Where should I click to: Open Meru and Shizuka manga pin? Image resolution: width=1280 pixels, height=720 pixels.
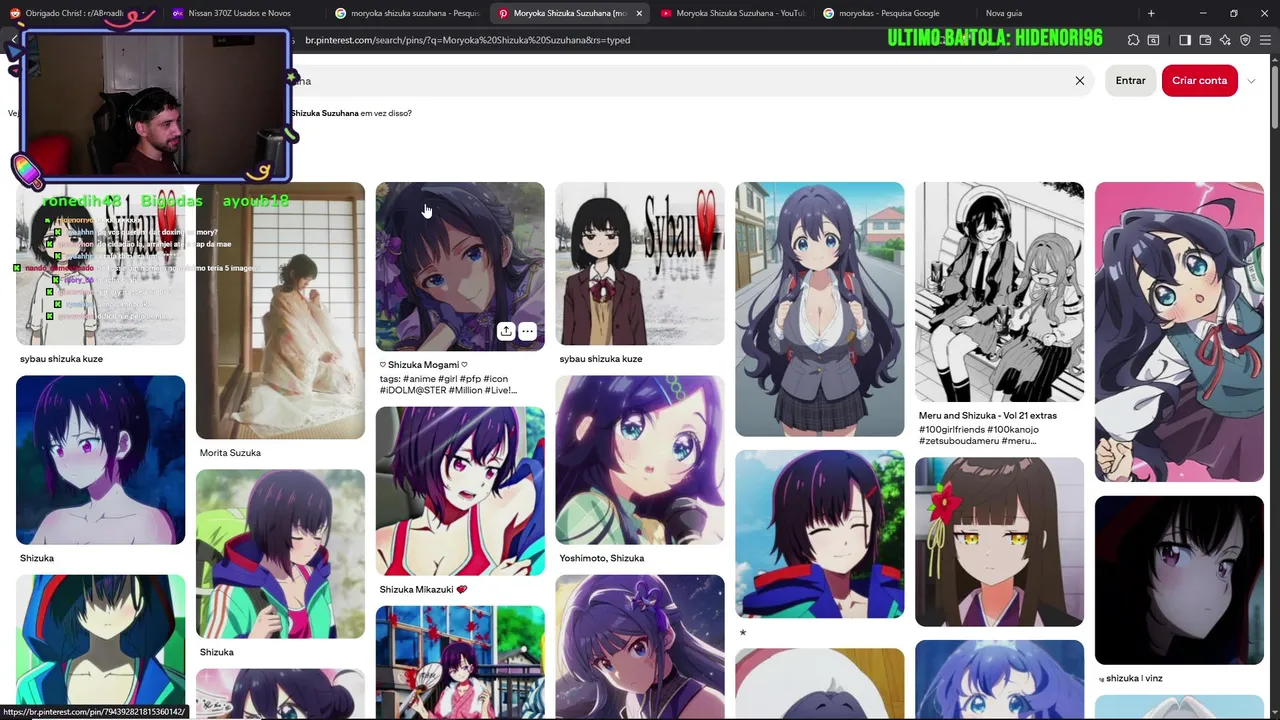(1000, 292)
